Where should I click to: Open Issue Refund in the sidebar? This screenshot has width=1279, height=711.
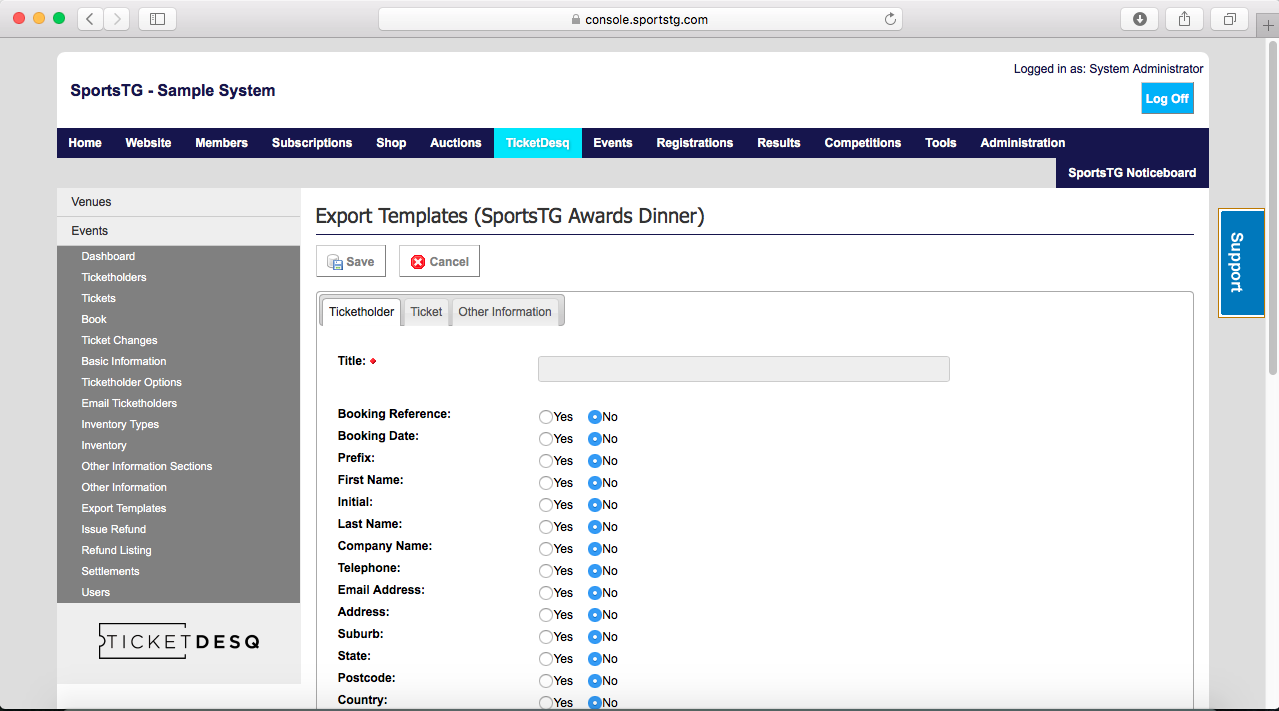click(x=114, y=530)
